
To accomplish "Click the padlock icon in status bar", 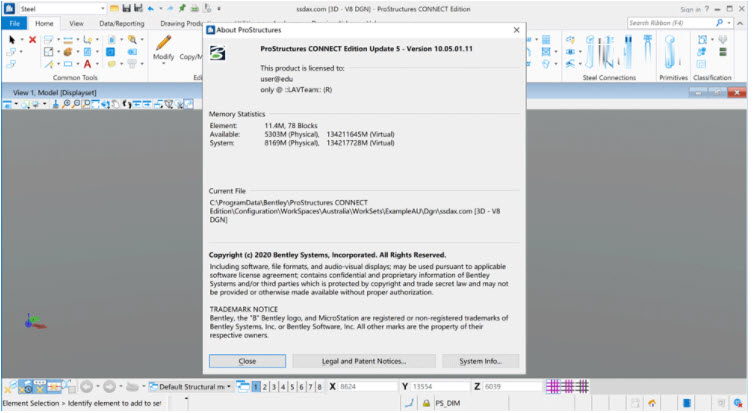I will coord(426,403).
